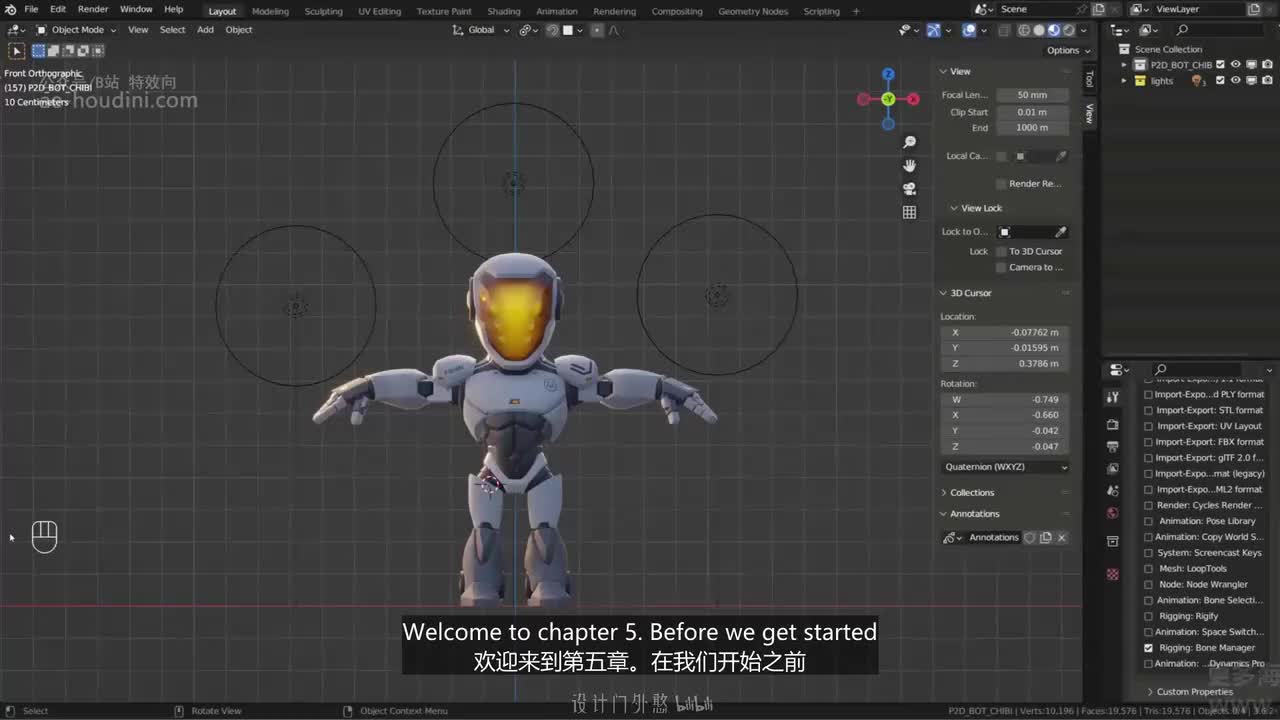Image resolution: width=1280 pixels, height=720 pixels.
Task: Open the File menu
Action: point(31,9)
